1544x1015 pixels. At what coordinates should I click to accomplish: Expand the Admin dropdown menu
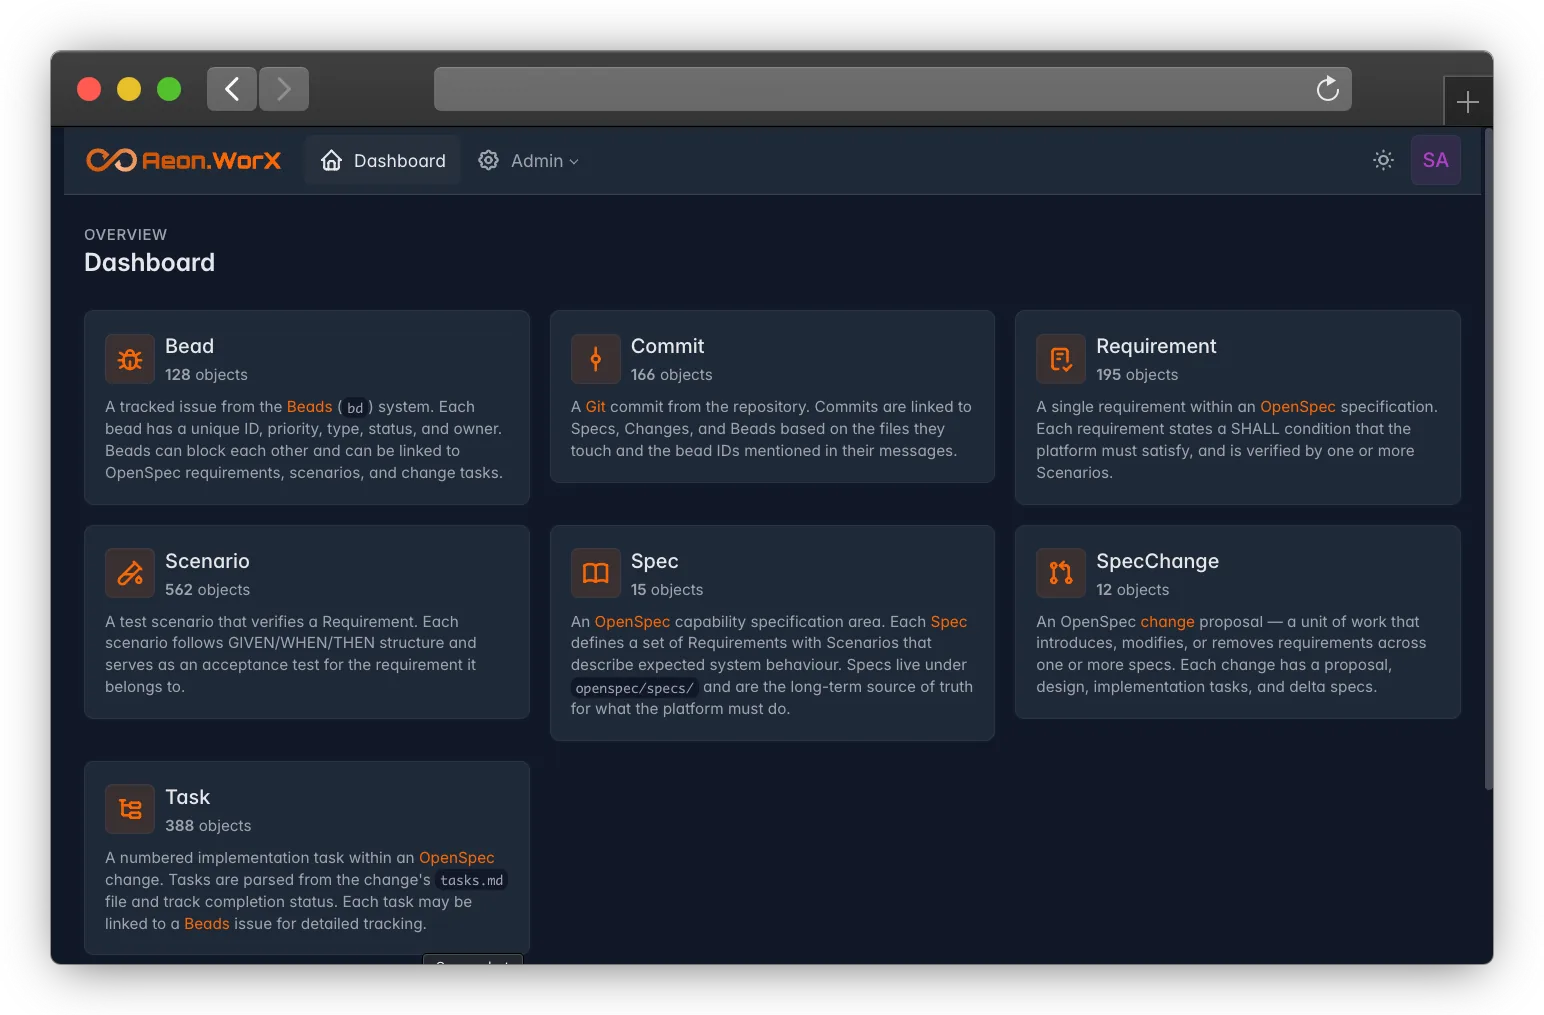click(x=528, y=160)
